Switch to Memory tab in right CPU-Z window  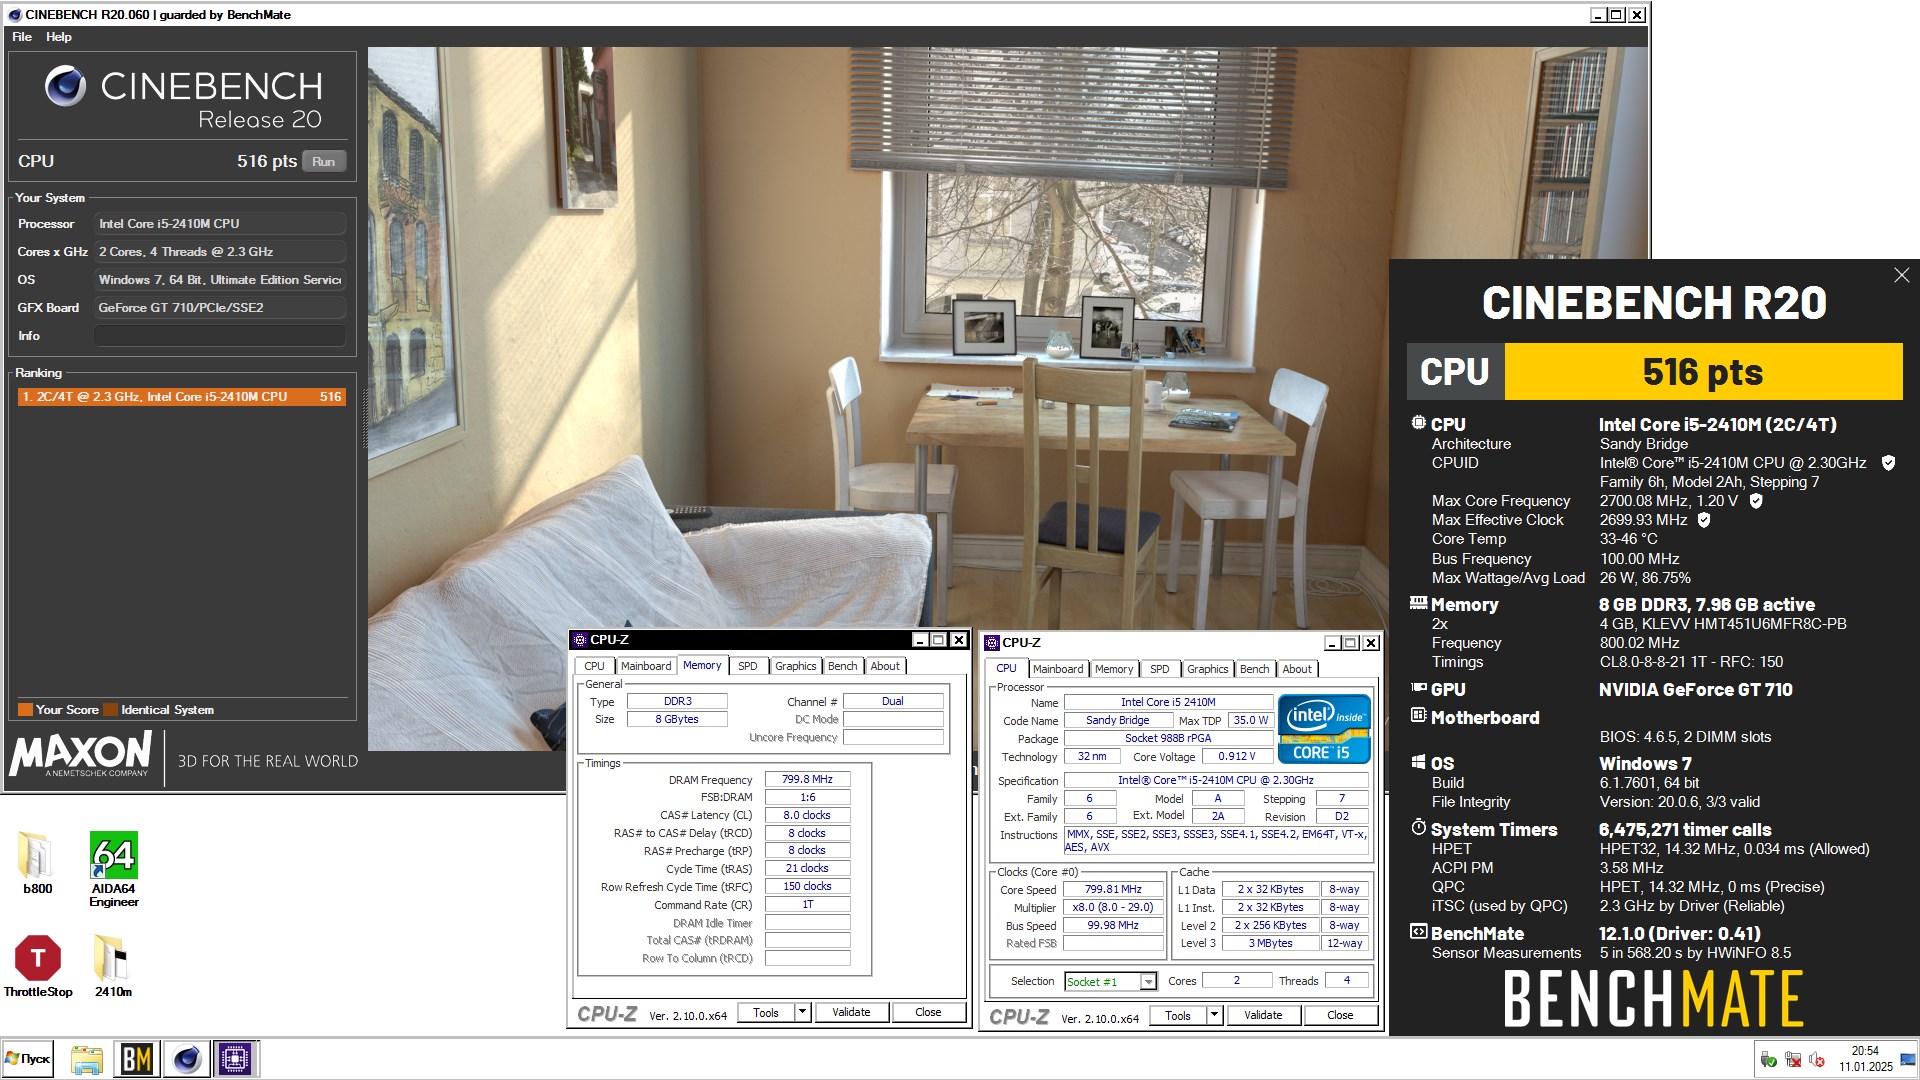pos(1114,669)
